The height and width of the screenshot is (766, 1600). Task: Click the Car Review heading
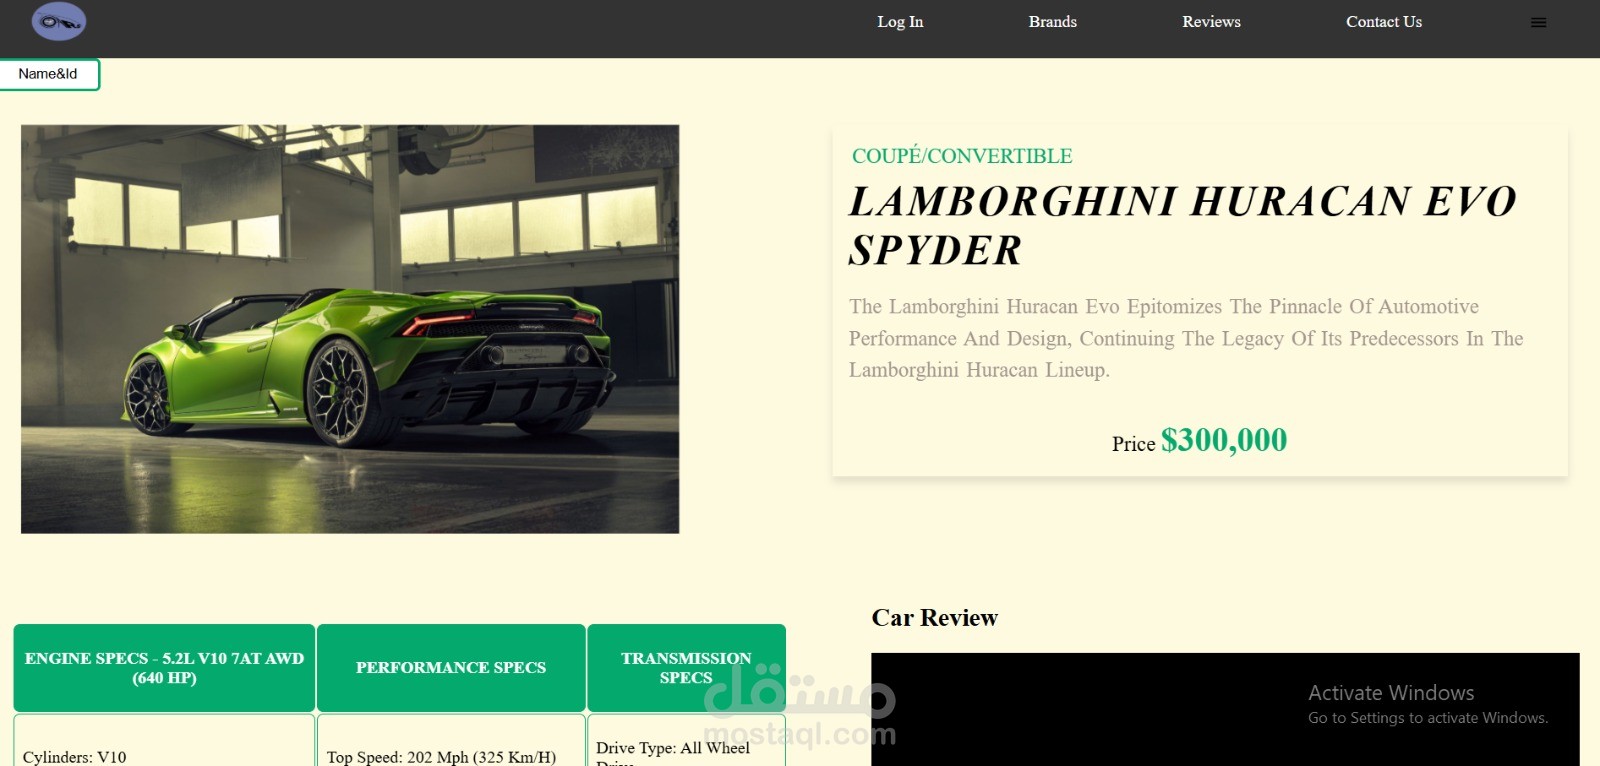pyautogui.click(x=935, y=618)
